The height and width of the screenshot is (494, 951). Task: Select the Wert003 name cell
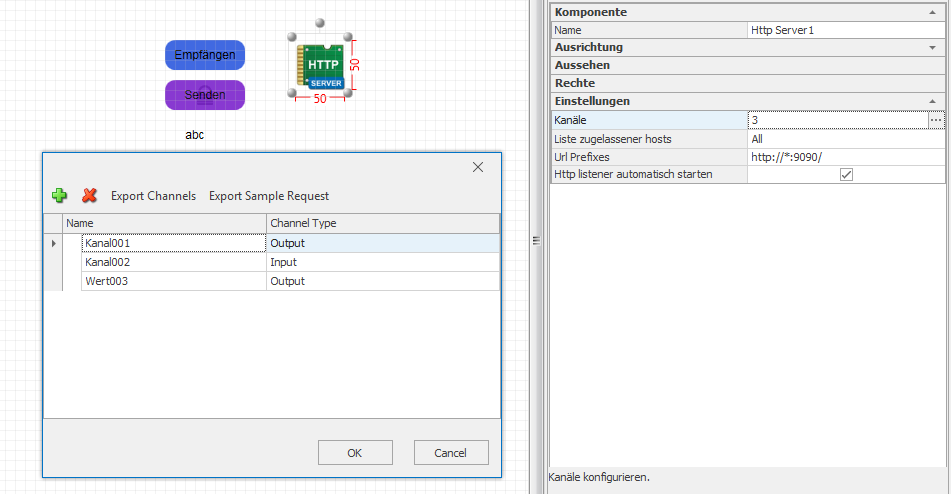(x=173, y=281)
